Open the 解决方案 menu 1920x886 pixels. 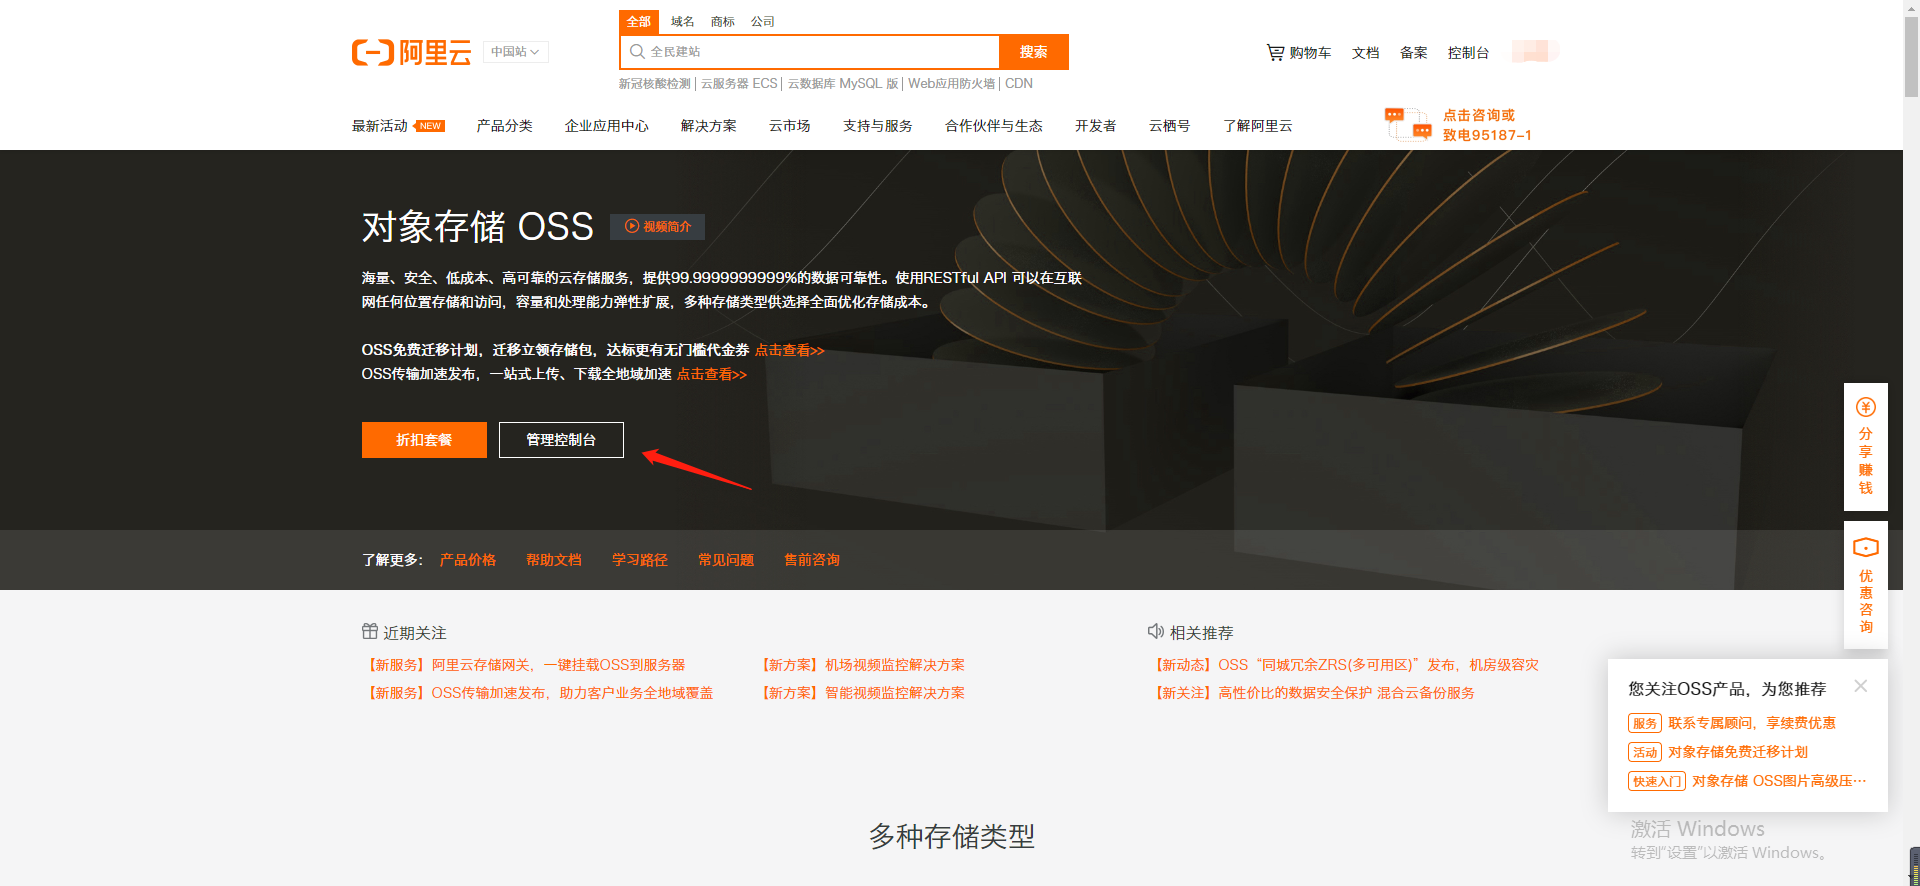(x=709, y=126)
